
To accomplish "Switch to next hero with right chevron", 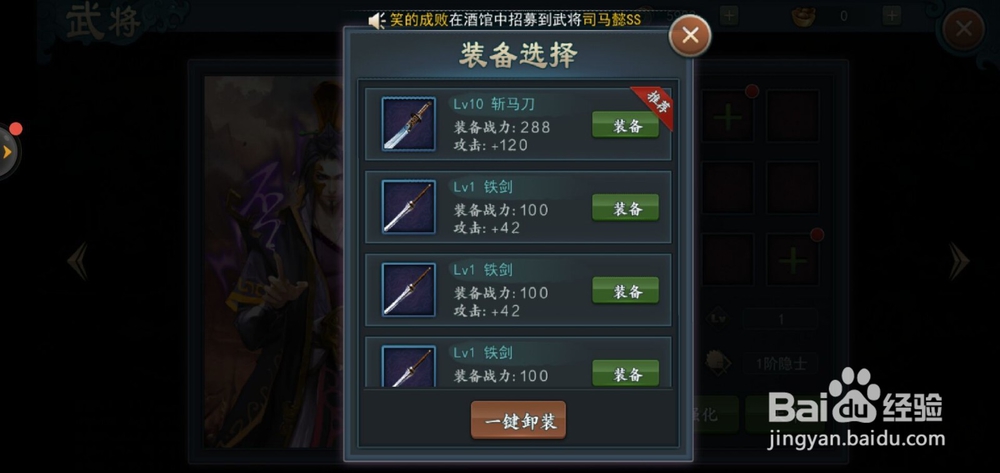I will coord(958,260).
